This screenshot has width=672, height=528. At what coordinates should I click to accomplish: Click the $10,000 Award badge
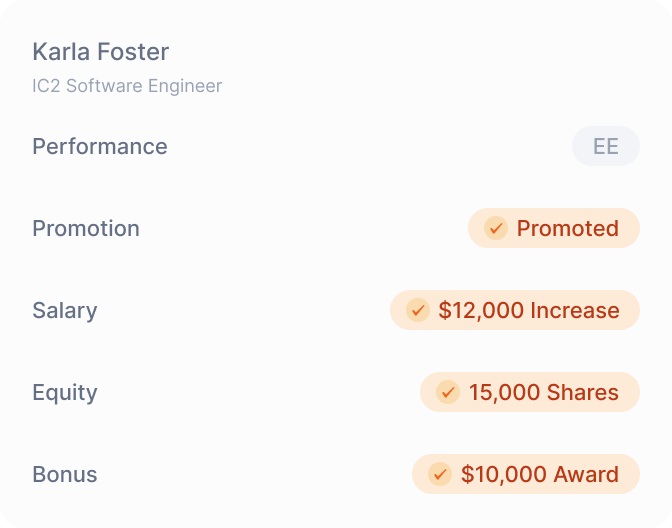[x=525, y=474]
